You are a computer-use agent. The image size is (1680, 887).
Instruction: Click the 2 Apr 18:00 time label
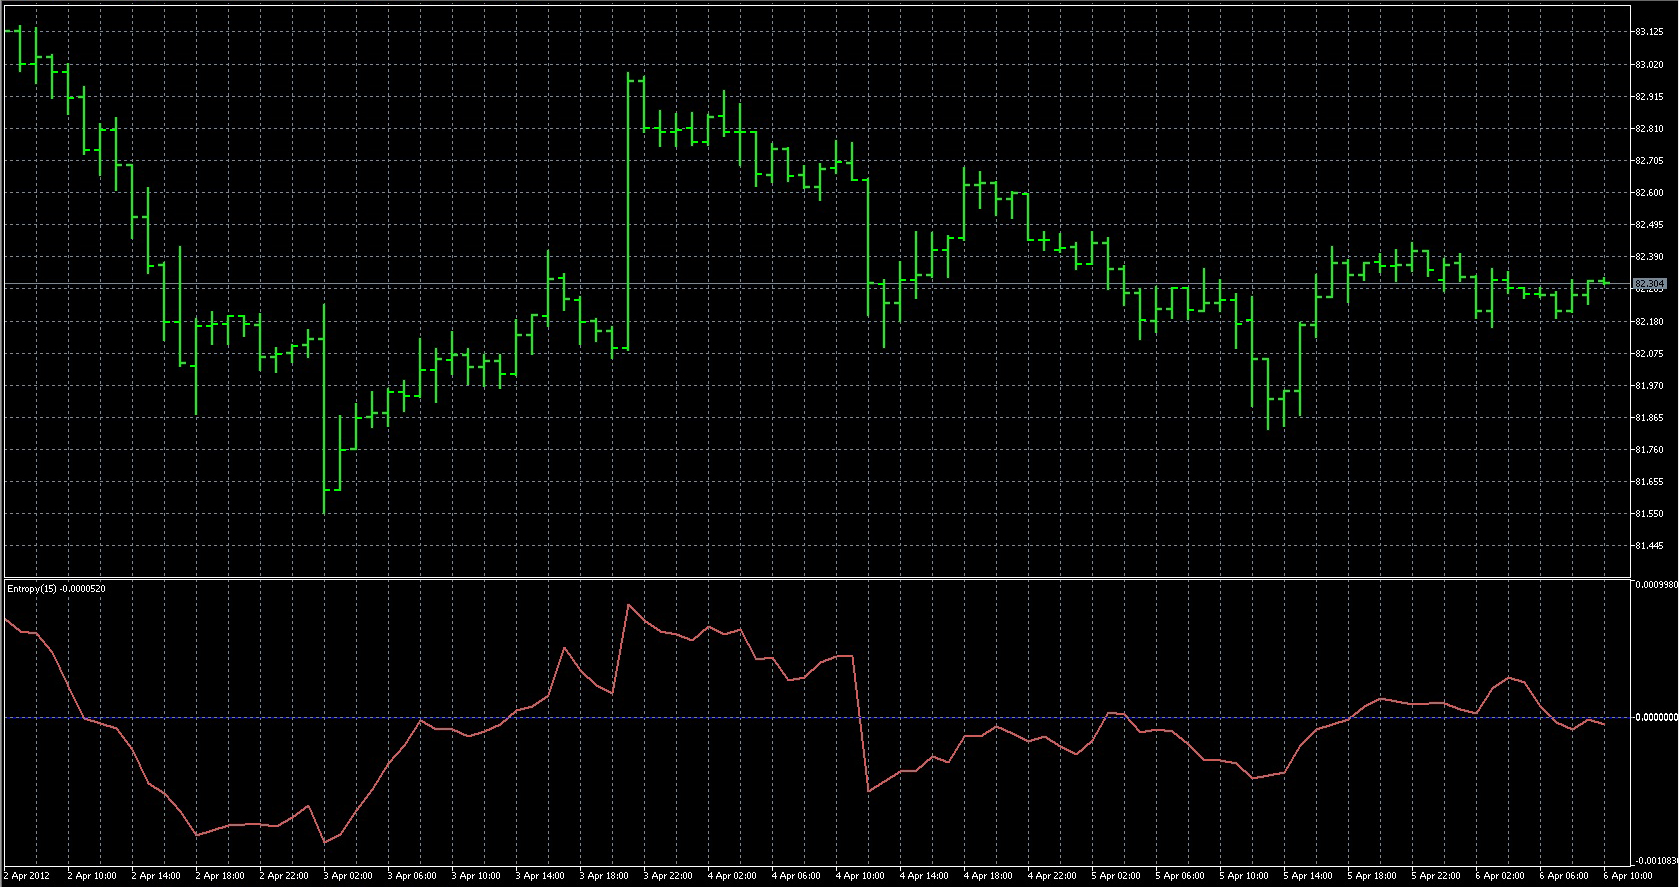point(220,876)
